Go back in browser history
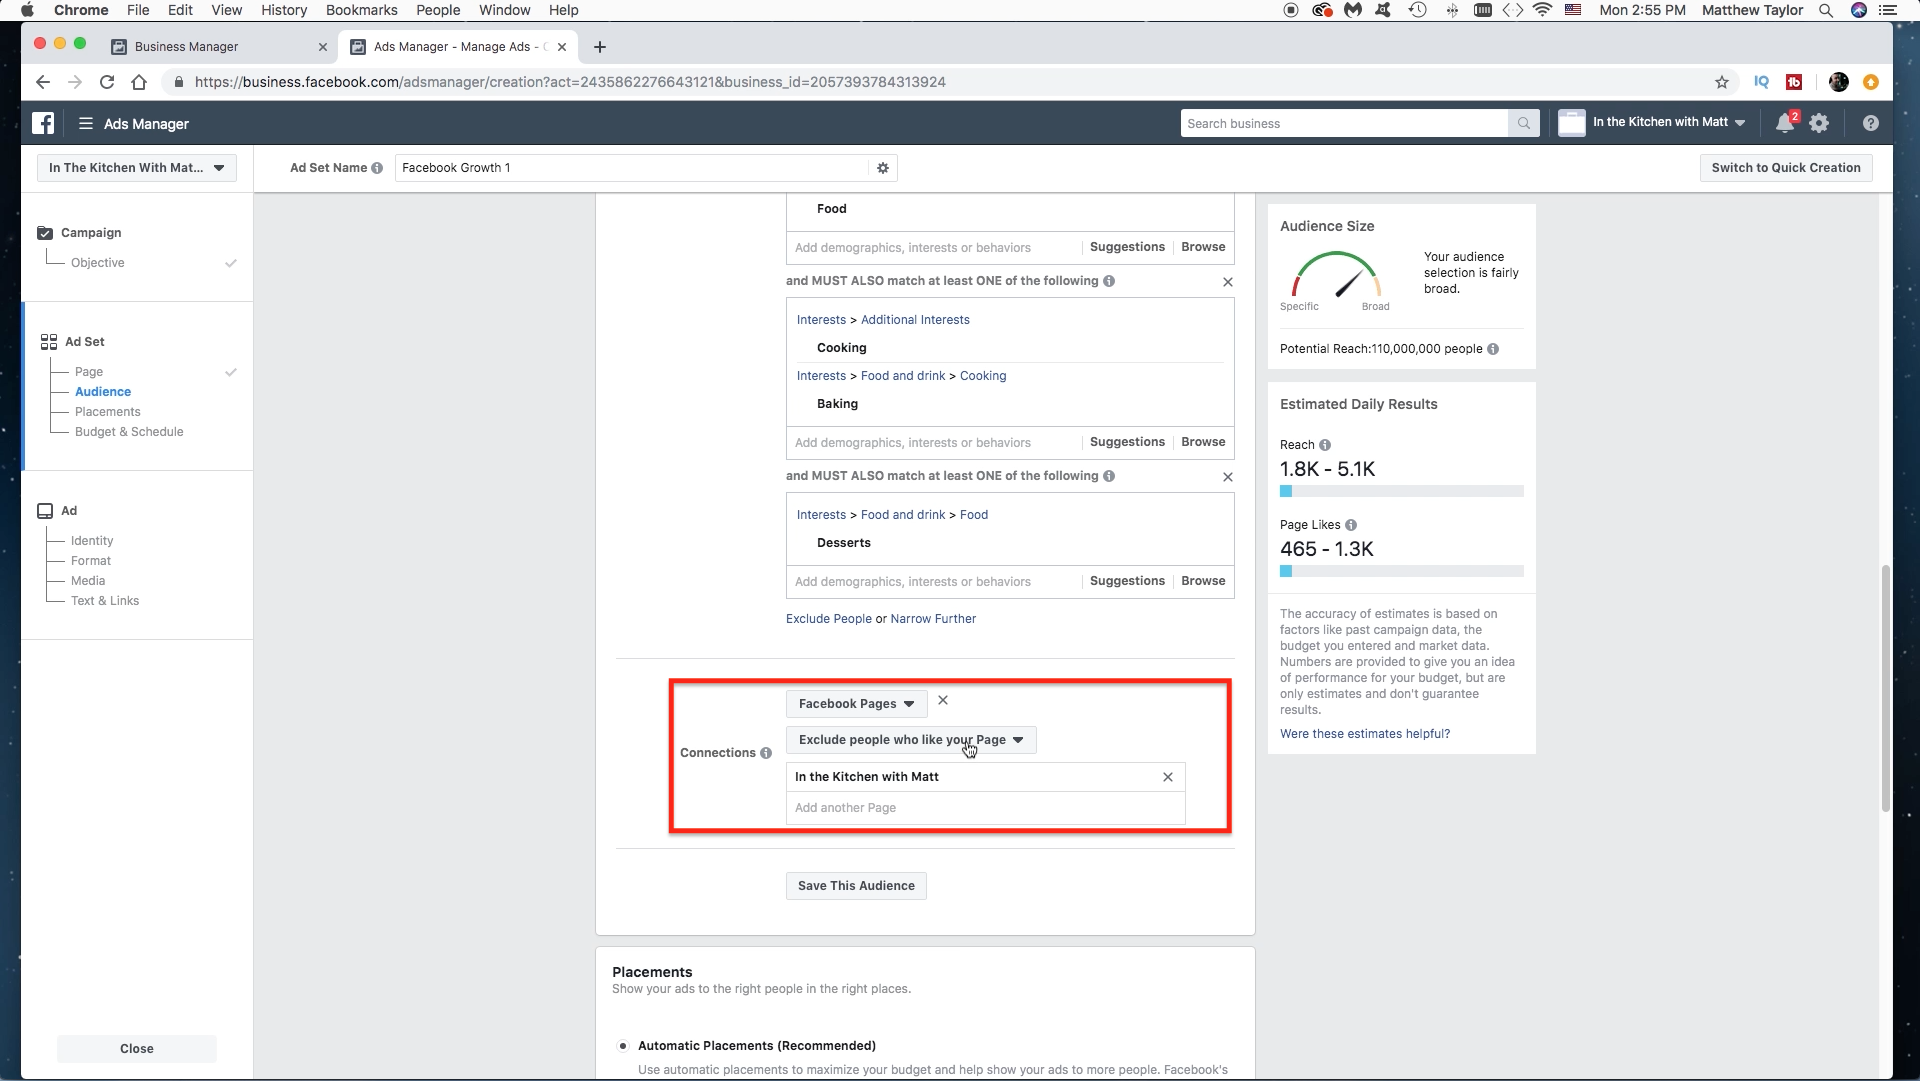1920x1081 pixels. pyautogui.click(x=42, y=82)
